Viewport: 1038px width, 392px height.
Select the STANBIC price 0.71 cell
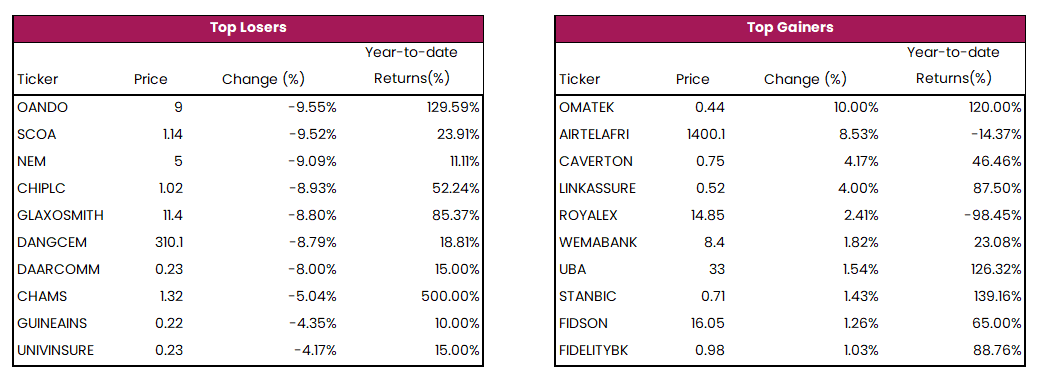(712, 296)
